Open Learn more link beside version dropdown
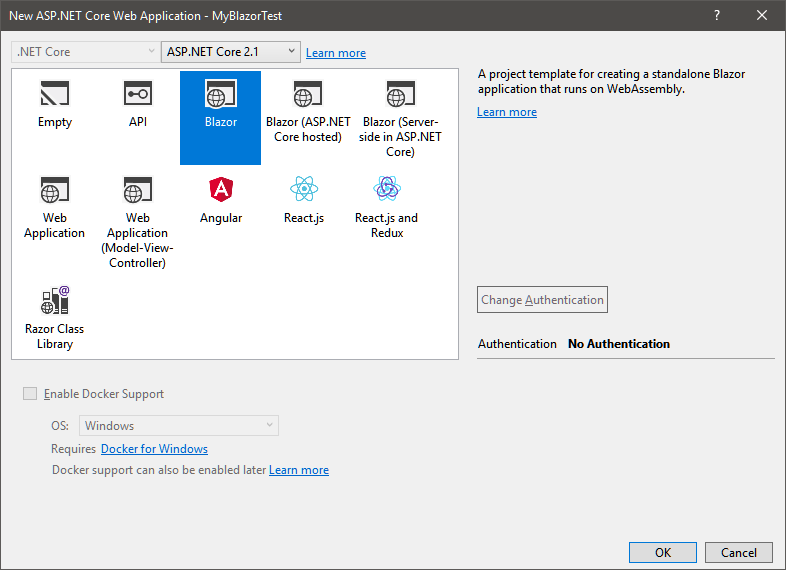The image size is (786, 570). [x=336, y=53]
